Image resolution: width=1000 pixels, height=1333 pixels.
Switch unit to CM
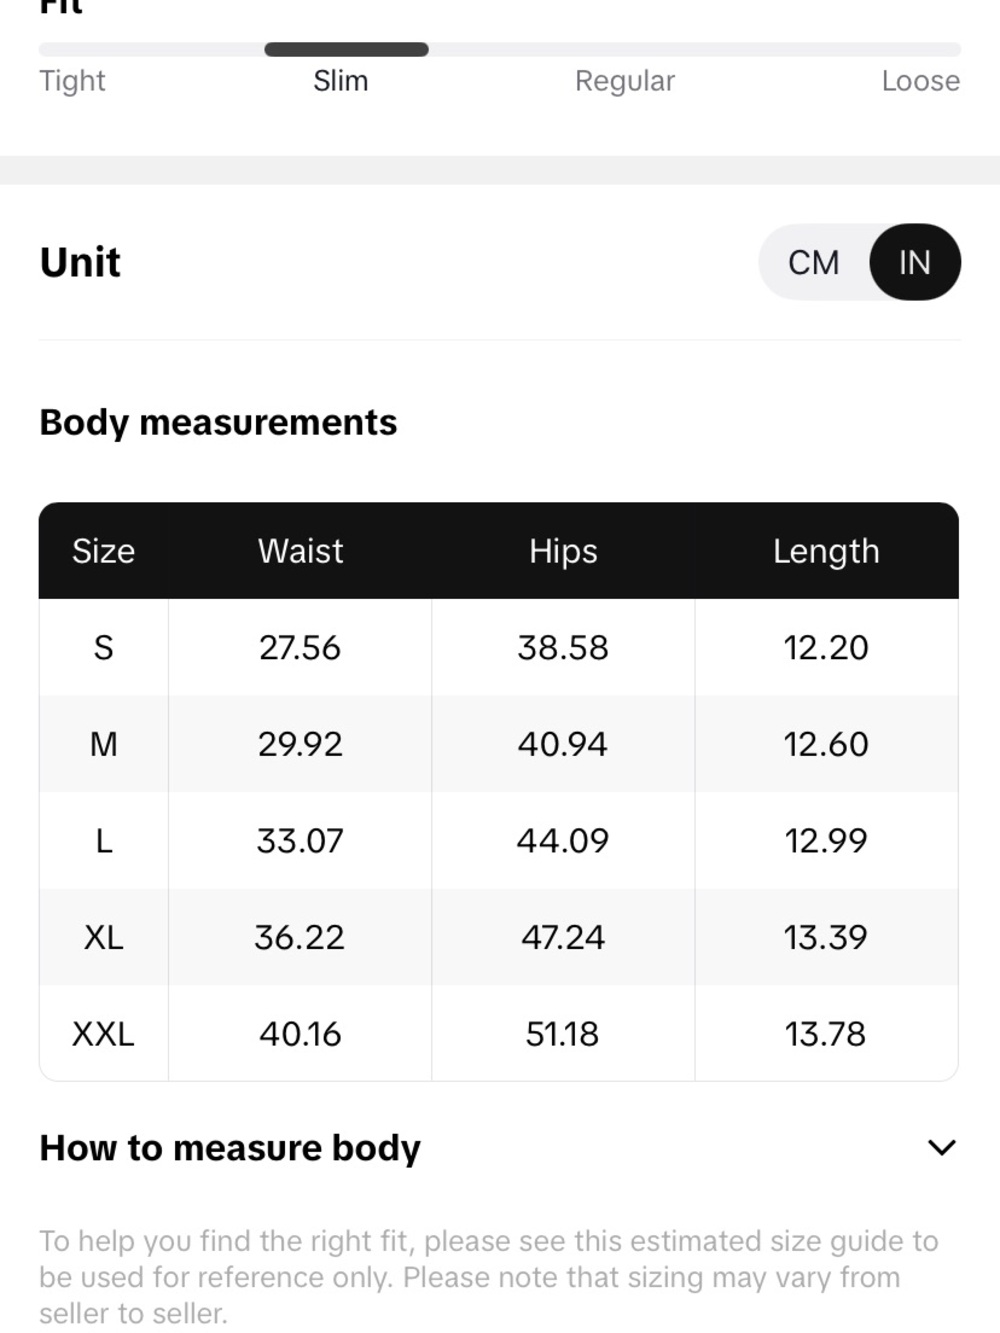coord(813,262)
